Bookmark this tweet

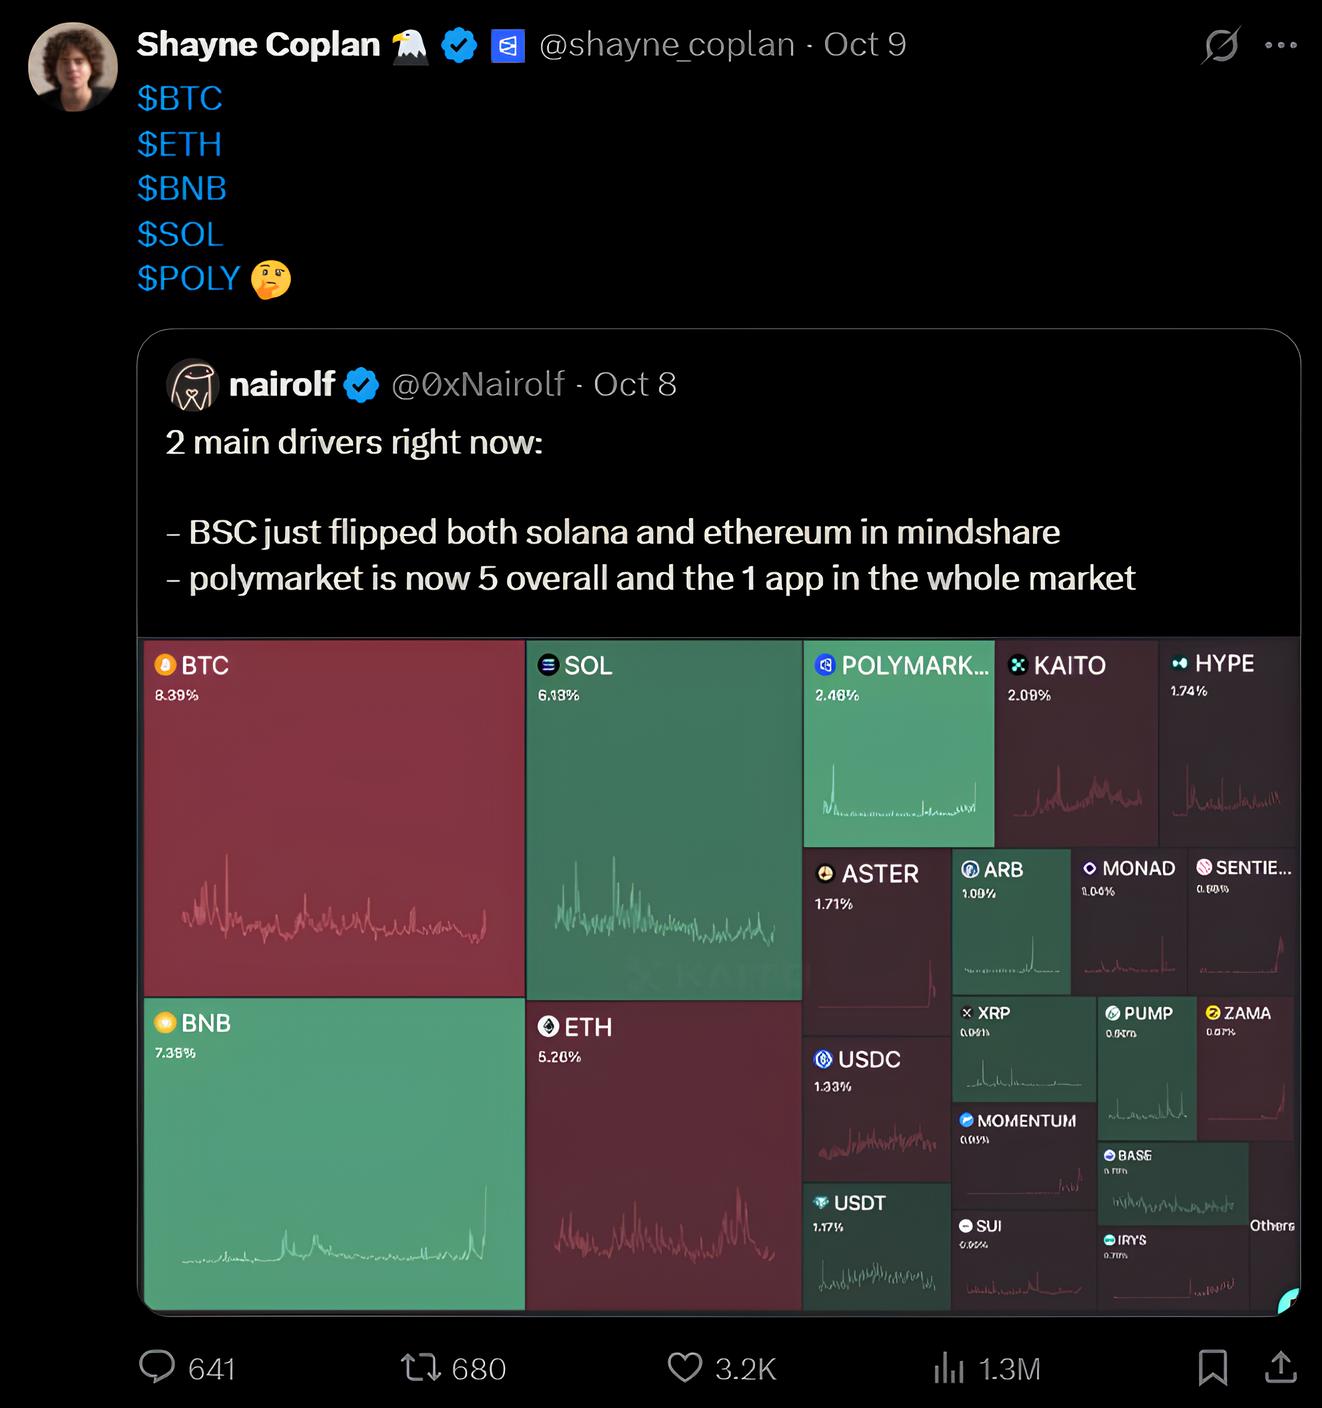1213,1367
